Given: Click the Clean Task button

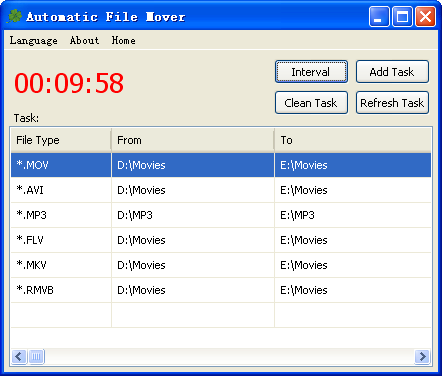Looking at the screenshot, I should (311, 103).
